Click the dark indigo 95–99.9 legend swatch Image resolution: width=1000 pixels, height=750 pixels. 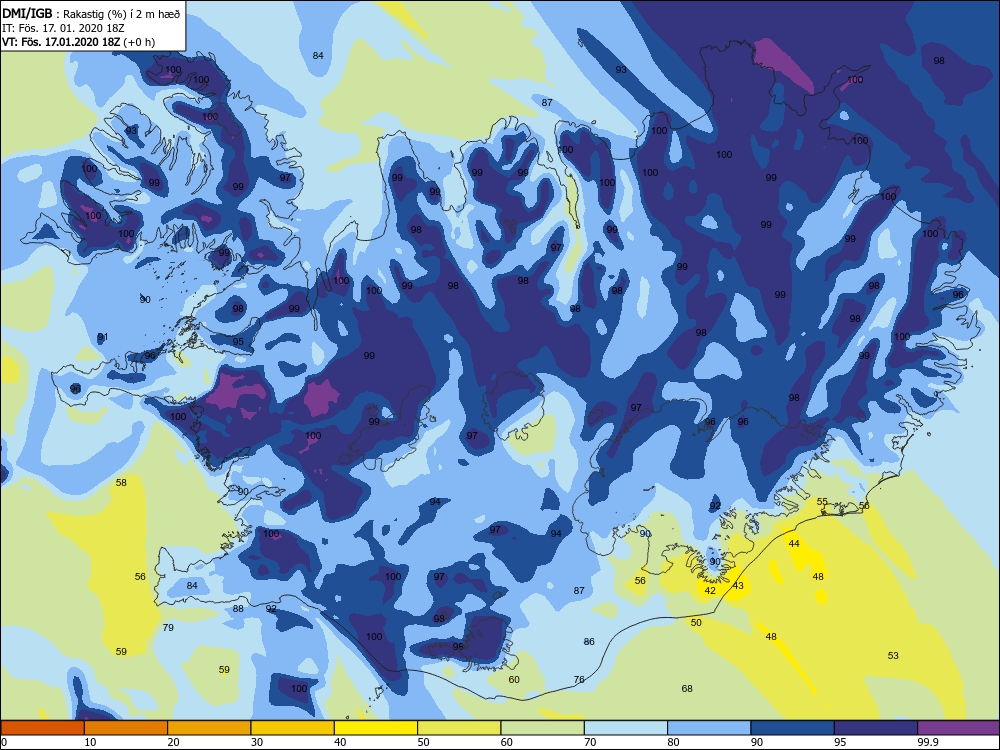876,728
